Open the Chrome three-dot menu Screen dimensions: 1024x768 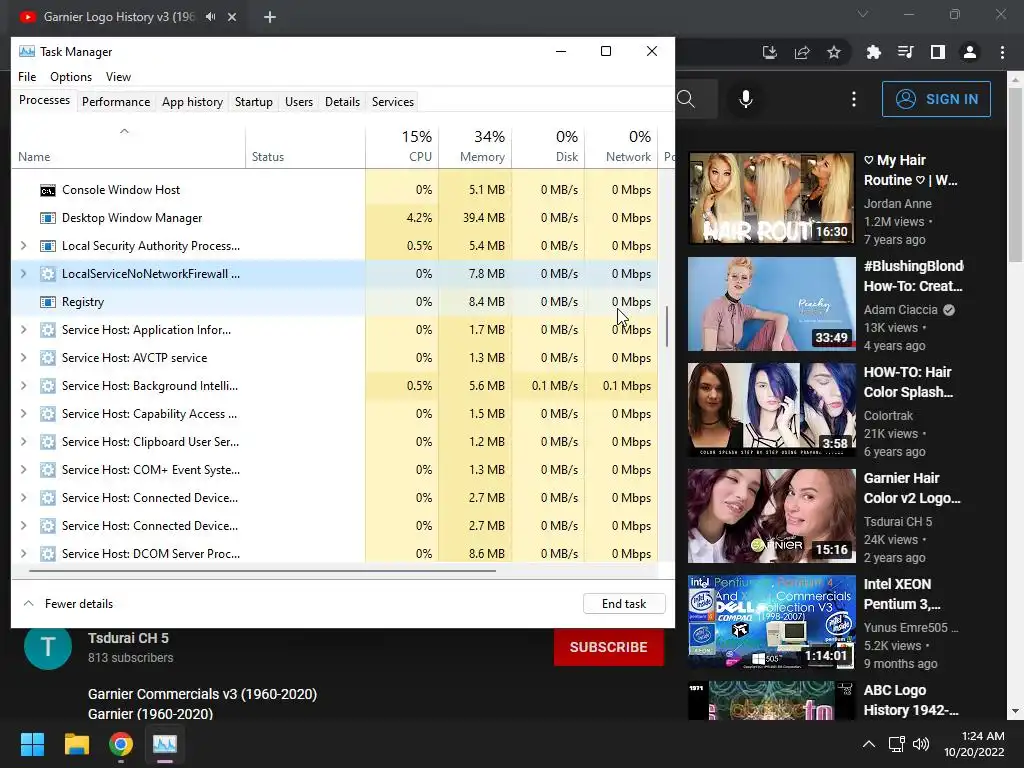pyautogui.click(x=1002, y=52)
